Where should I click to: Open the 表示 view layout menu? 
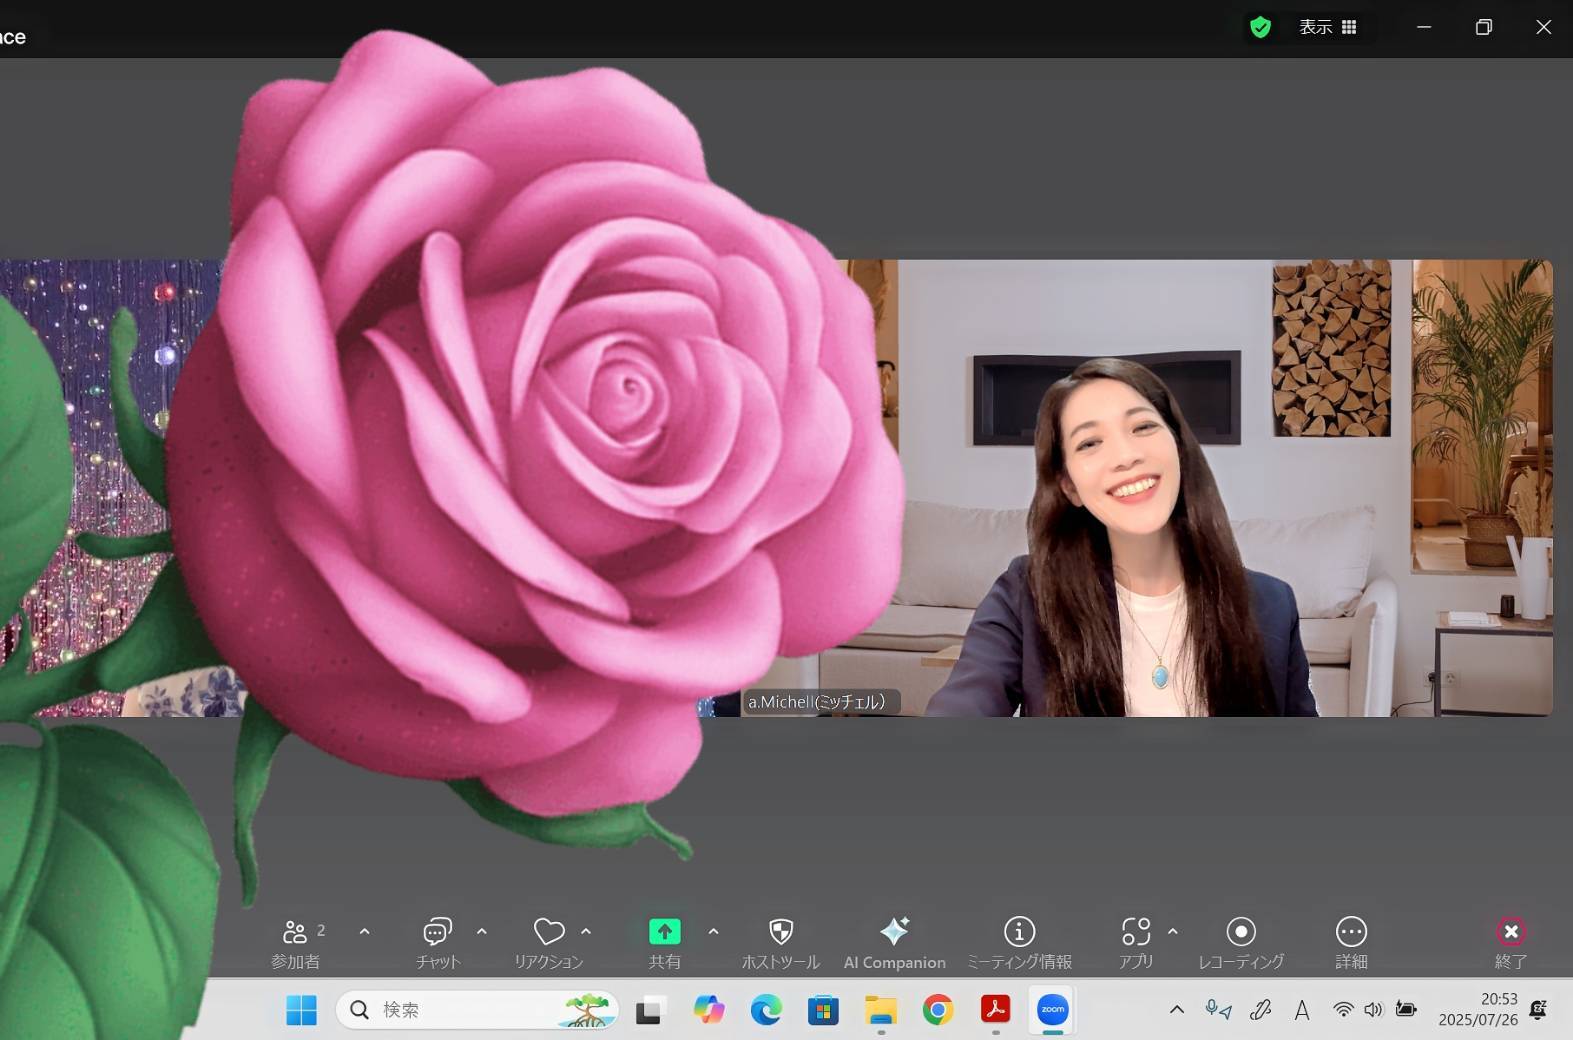[1328, 27]
